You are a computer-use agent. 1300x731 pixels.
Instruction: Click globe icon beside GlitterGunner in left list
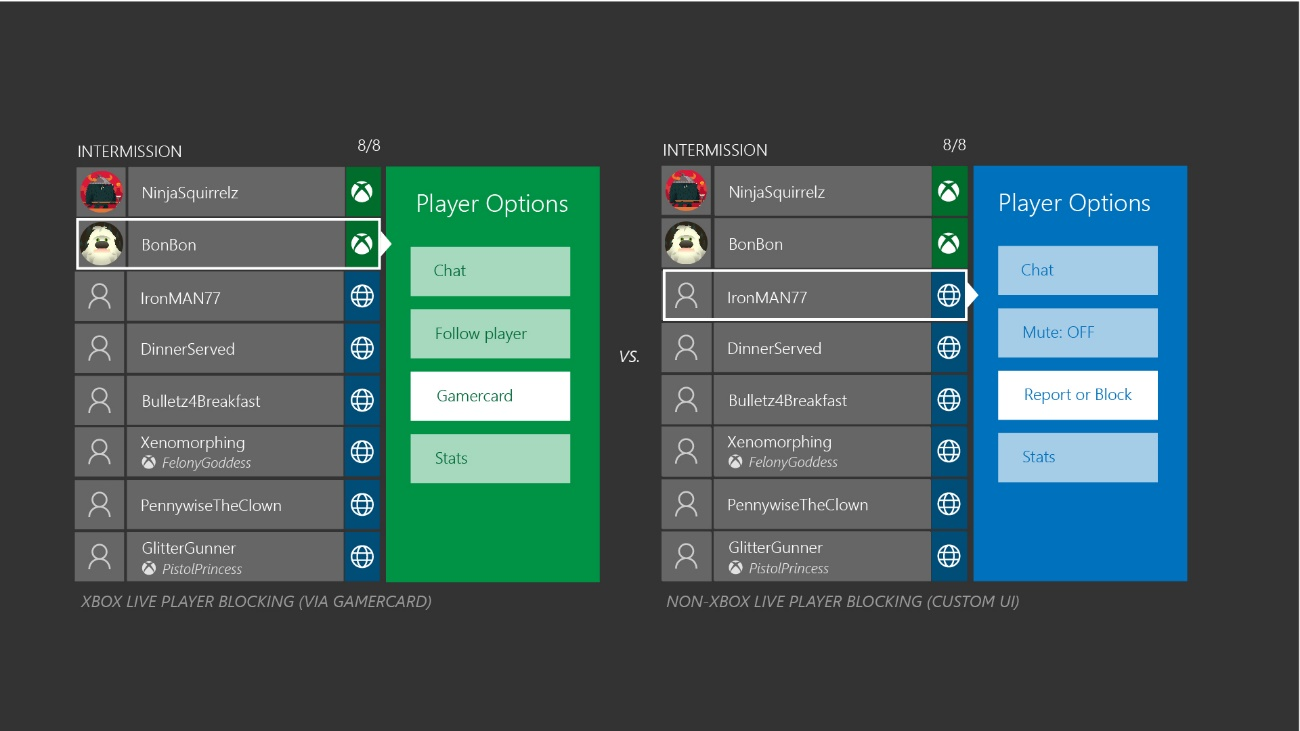362,557
